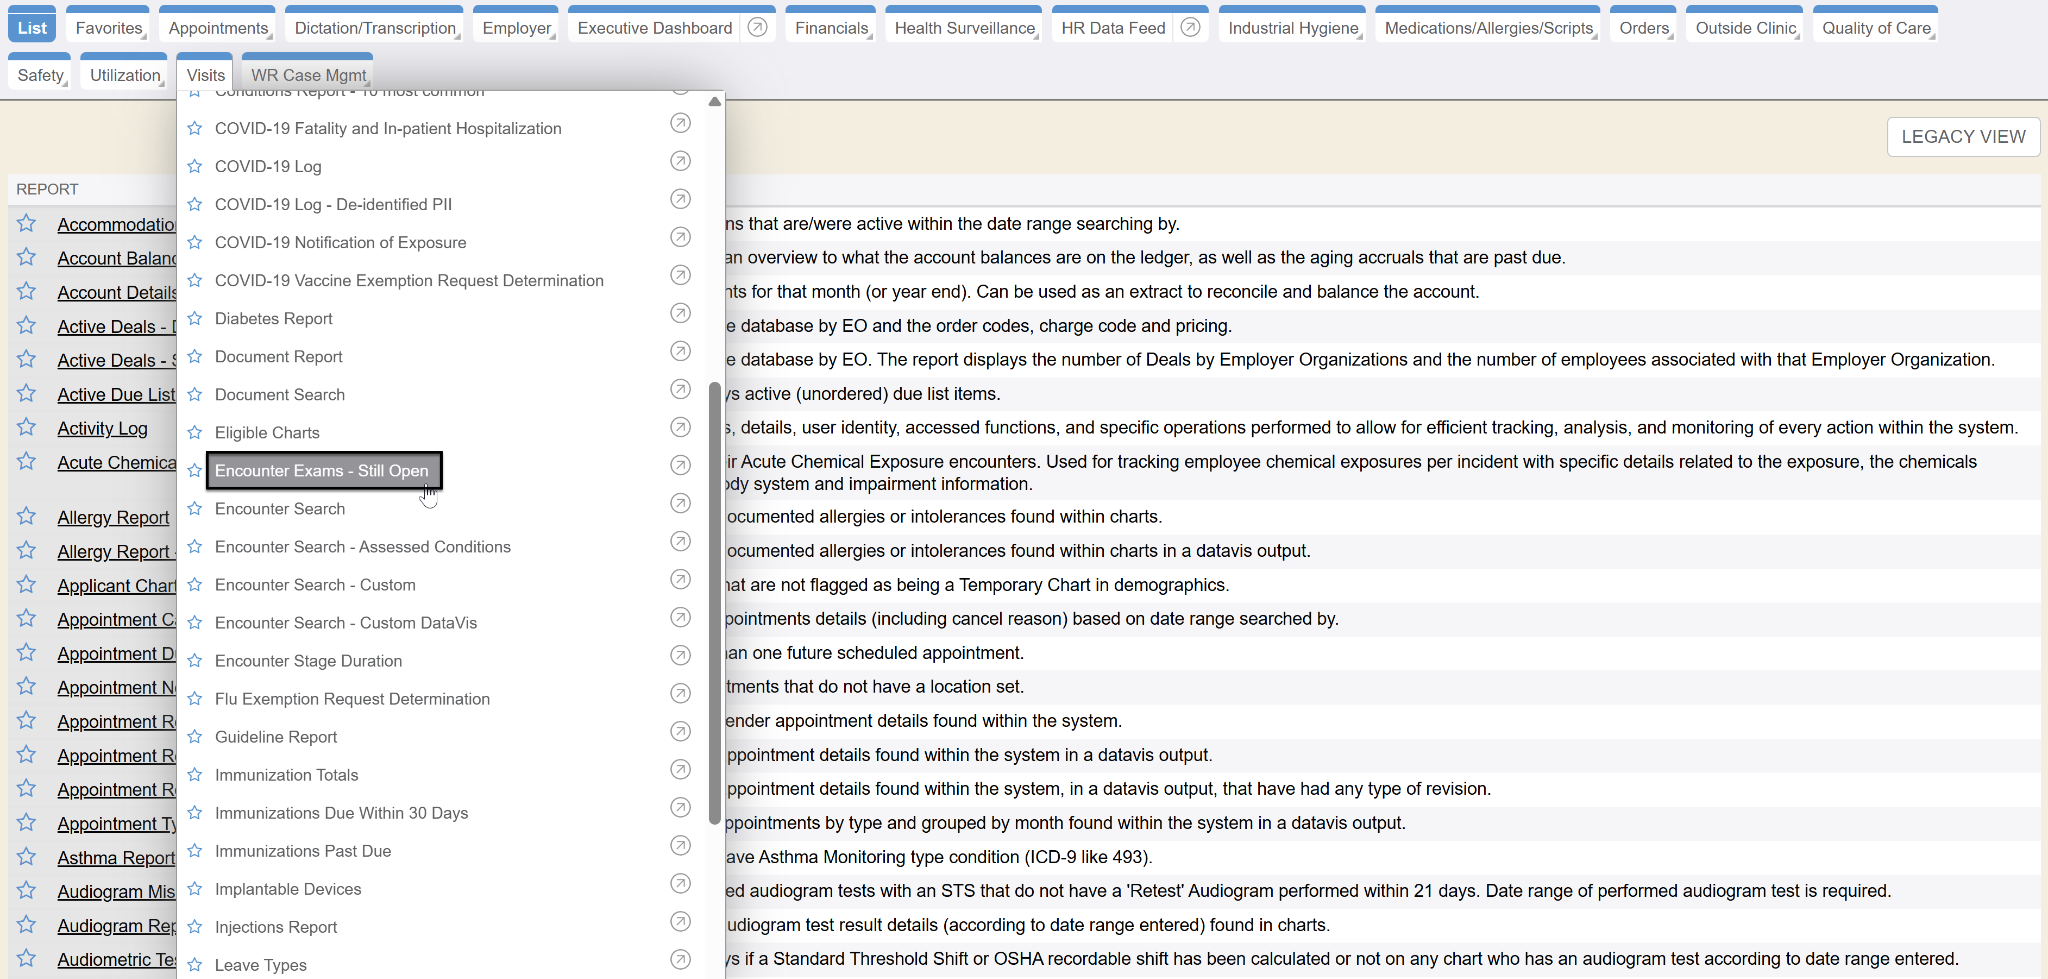Click pop-out icon for Document Search
The image size is (2048, 979).
tap(680, 389)
